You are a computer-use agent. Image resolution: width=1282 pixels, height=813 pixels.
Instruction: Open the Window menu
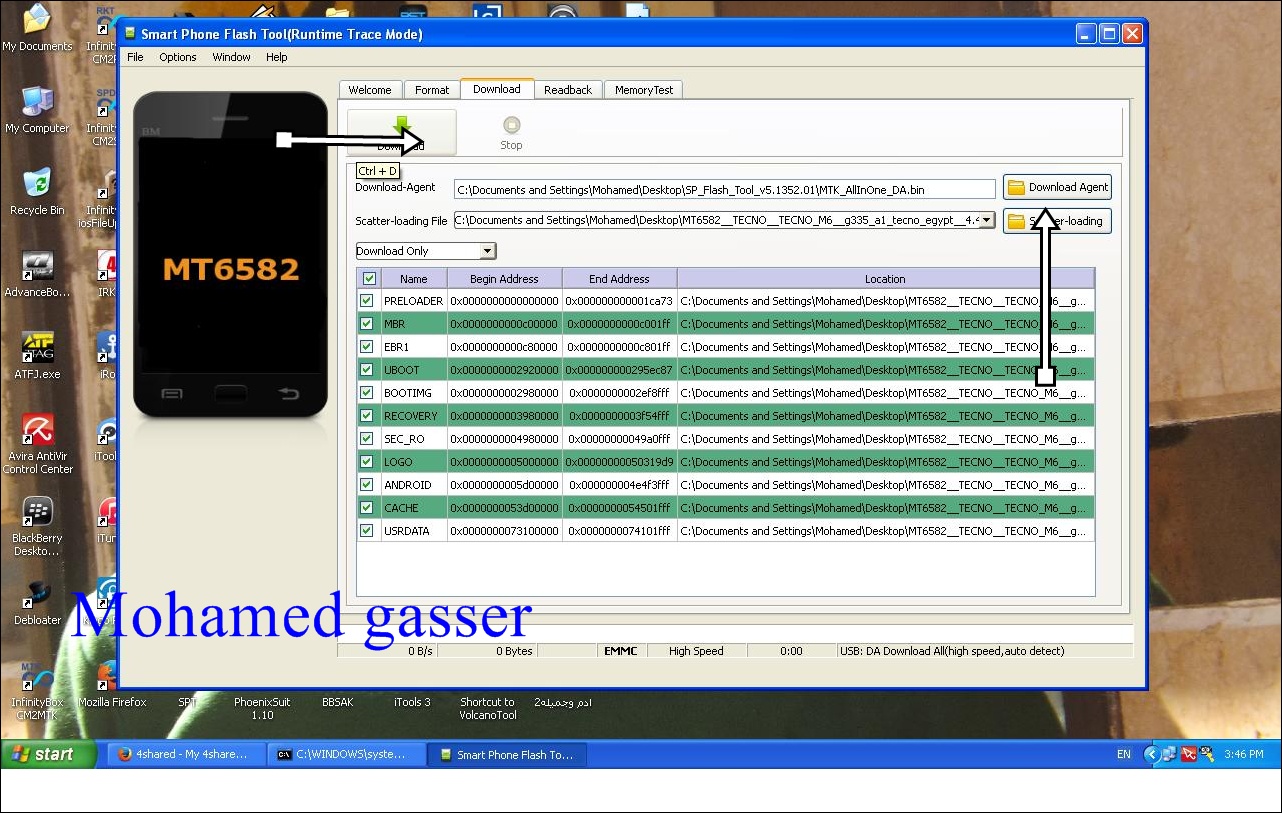pyautogui.click(x=231, y=57)
